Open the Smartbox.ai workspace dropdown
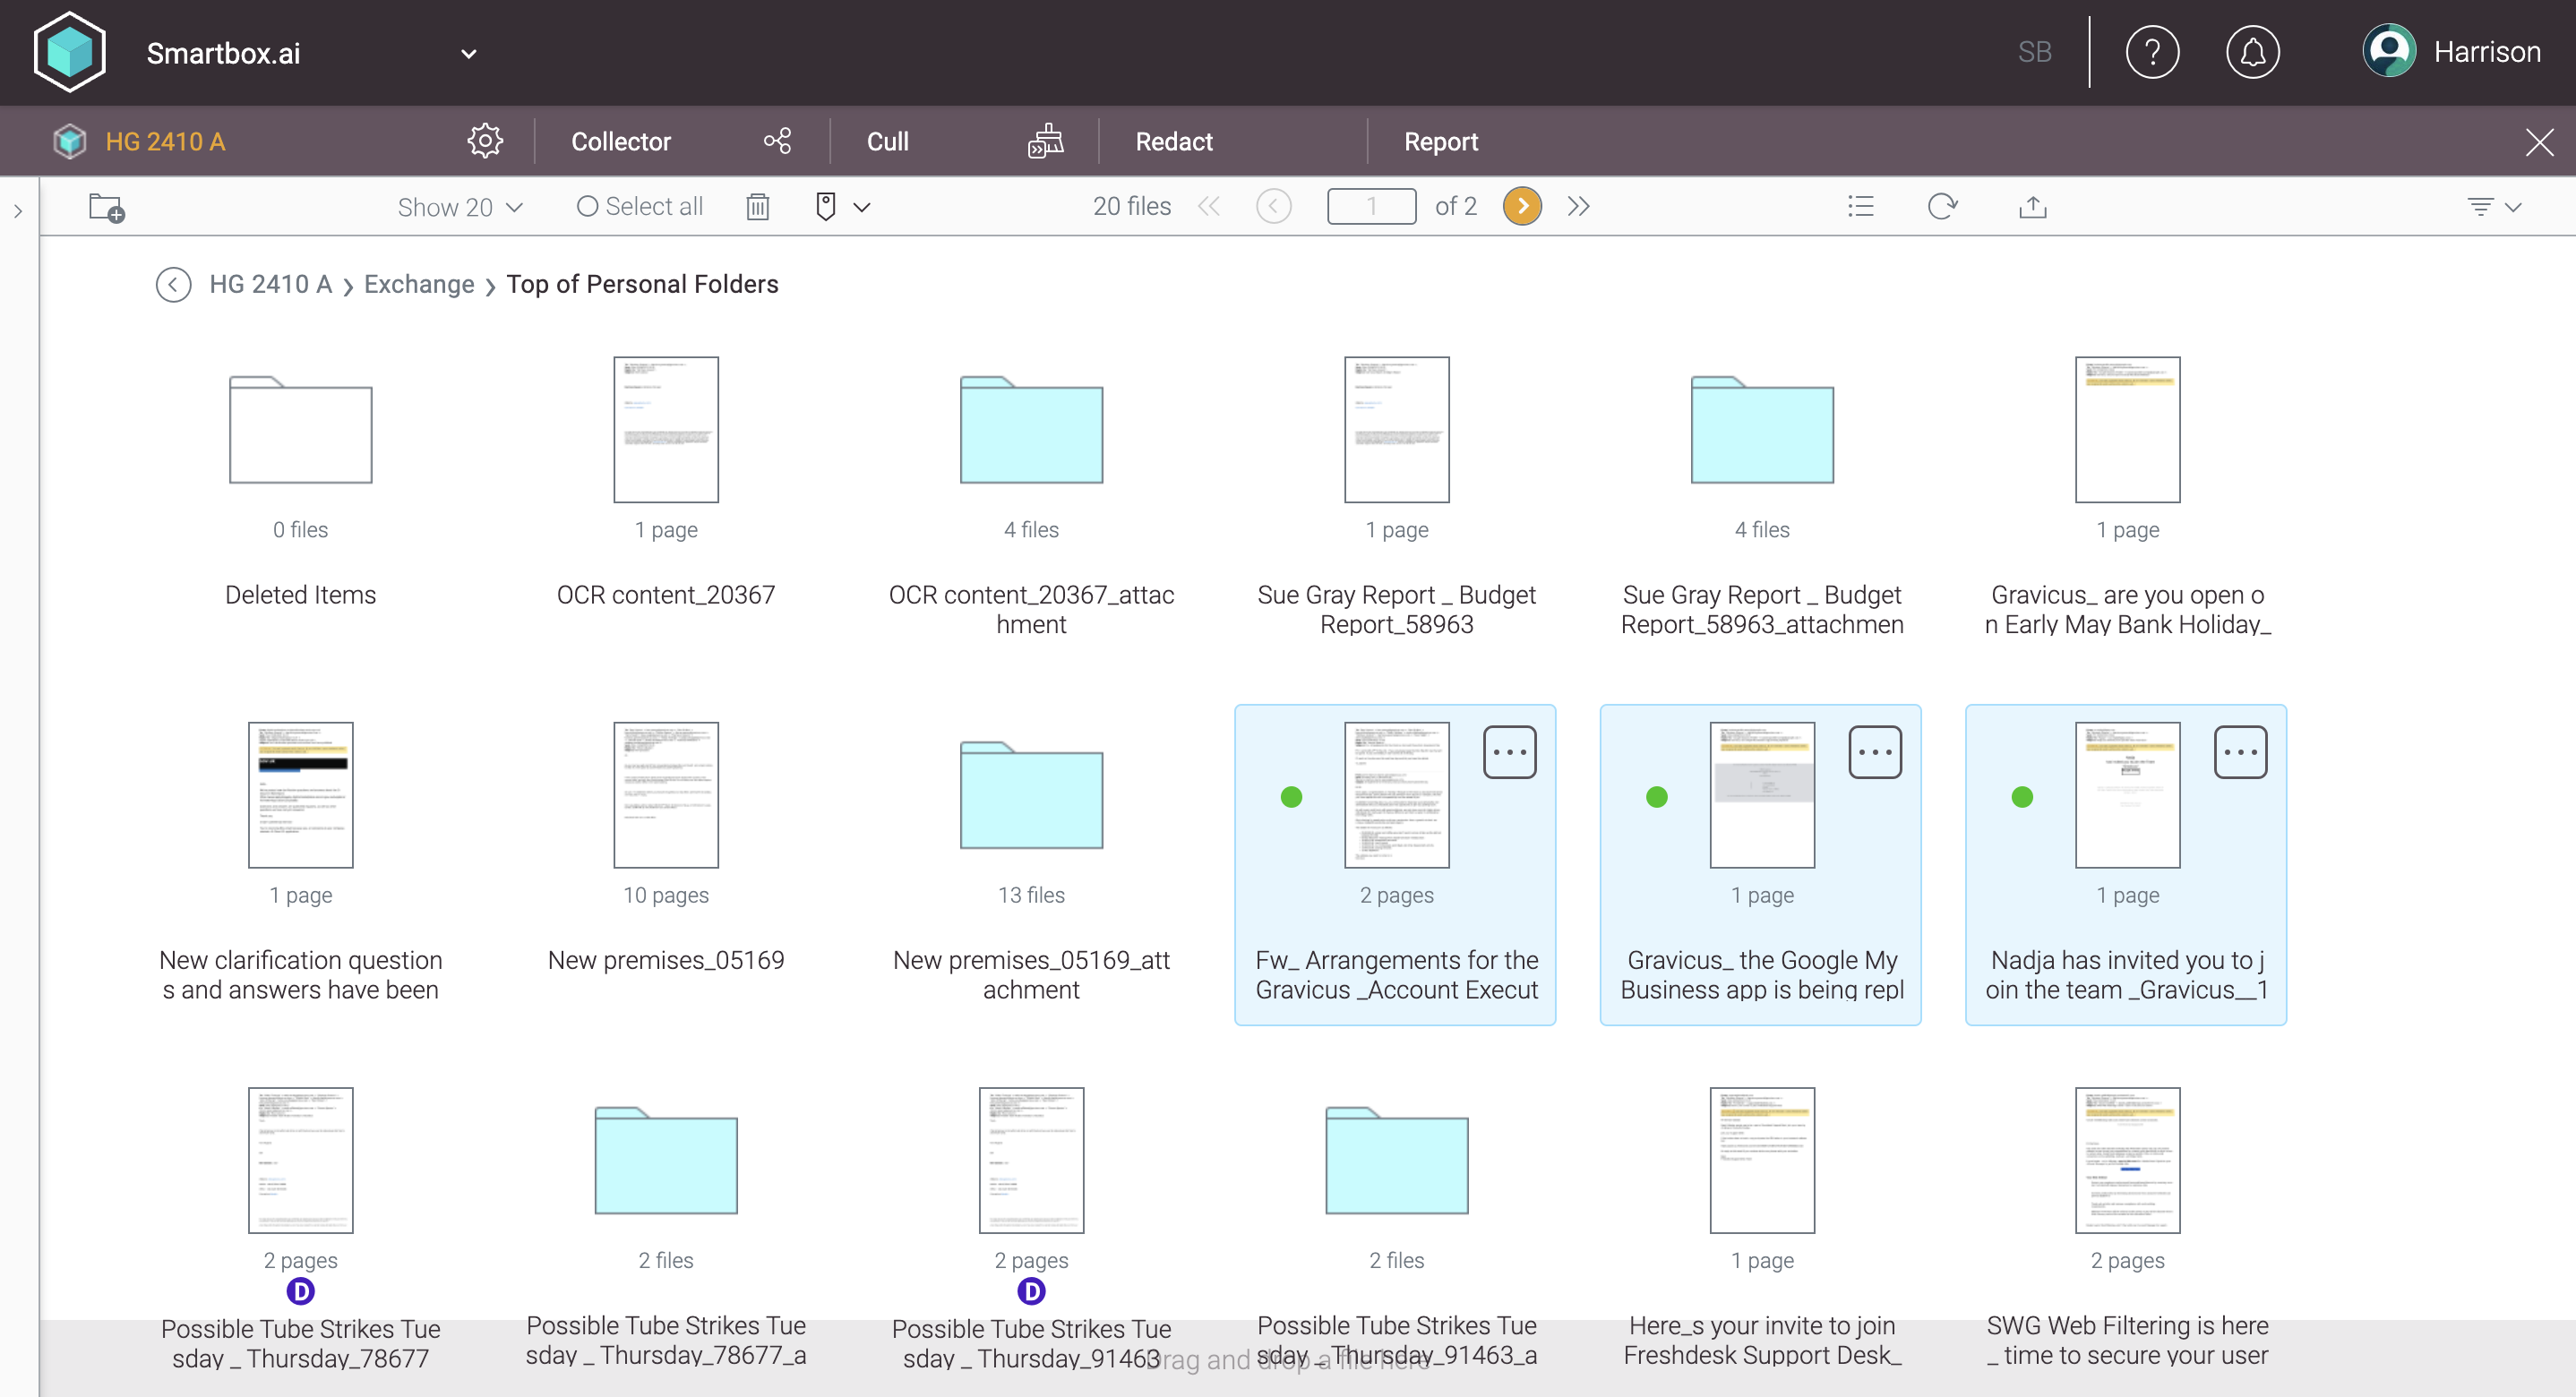Image resolution: width=2576 pixels, height=1397 pixels. click(468, 54)
